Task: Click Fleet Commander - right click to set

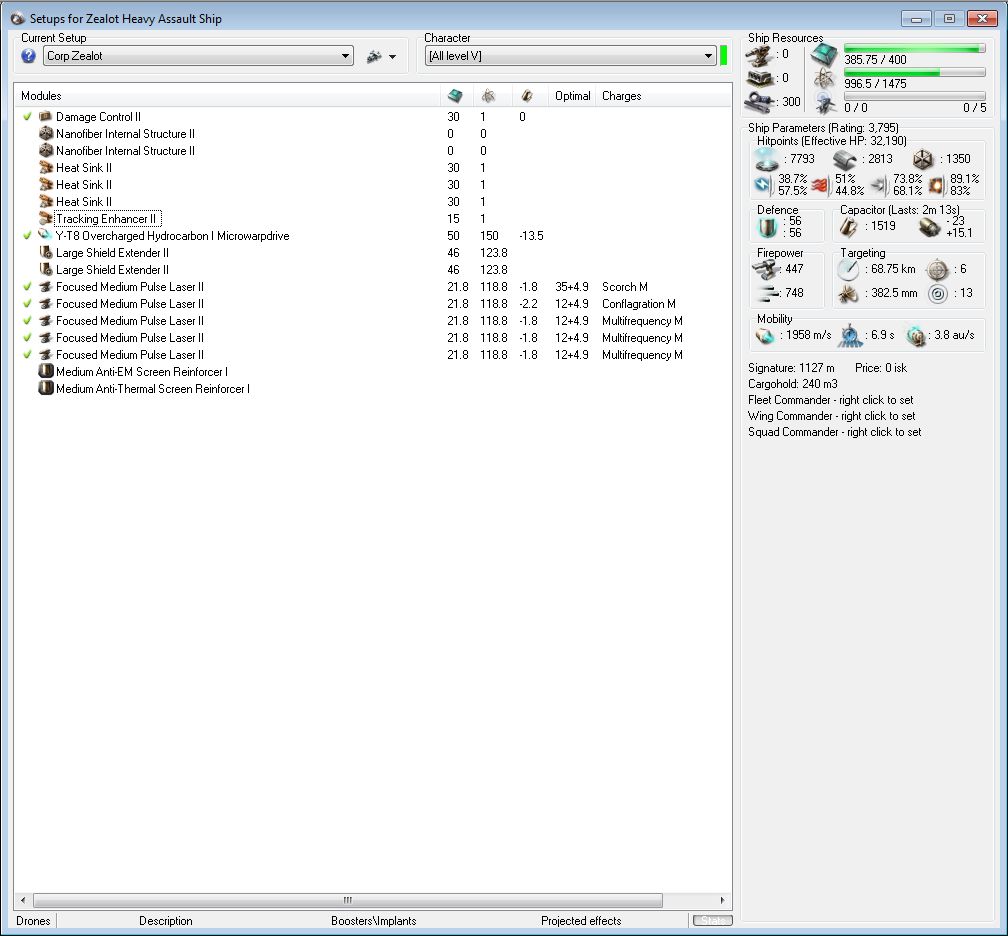Action: tap(830, 400)
